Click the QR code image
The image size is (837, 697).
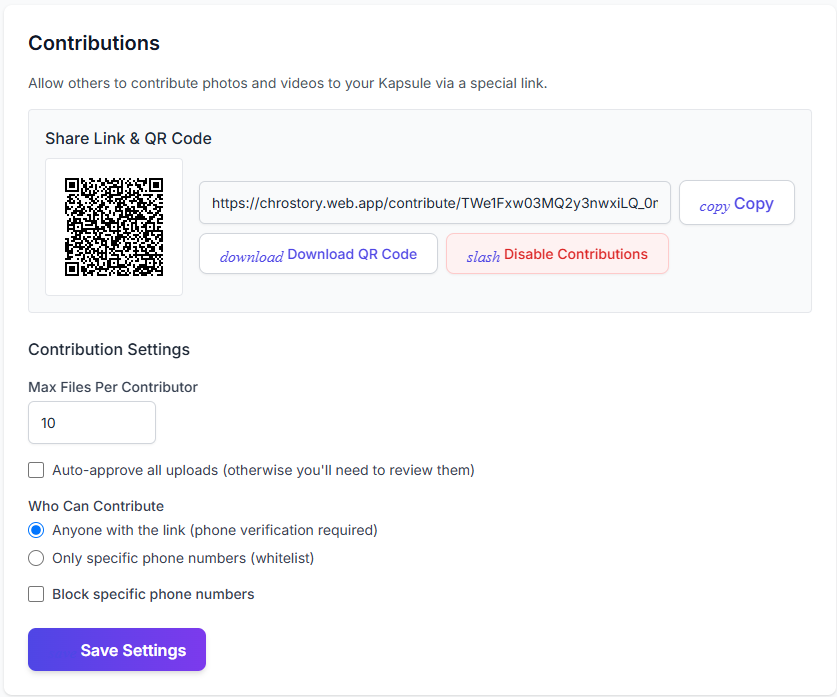click(114, 227)
